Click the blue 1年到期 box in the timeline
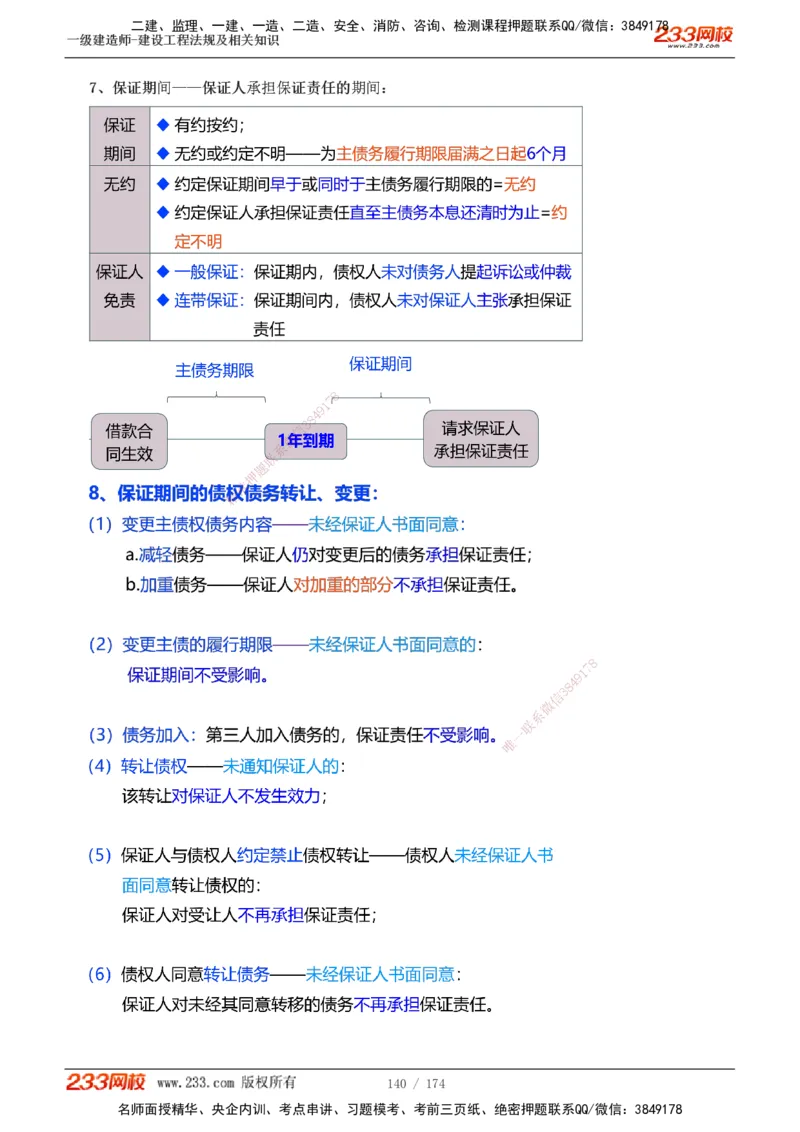The image size is (800, 1132). 305,440
